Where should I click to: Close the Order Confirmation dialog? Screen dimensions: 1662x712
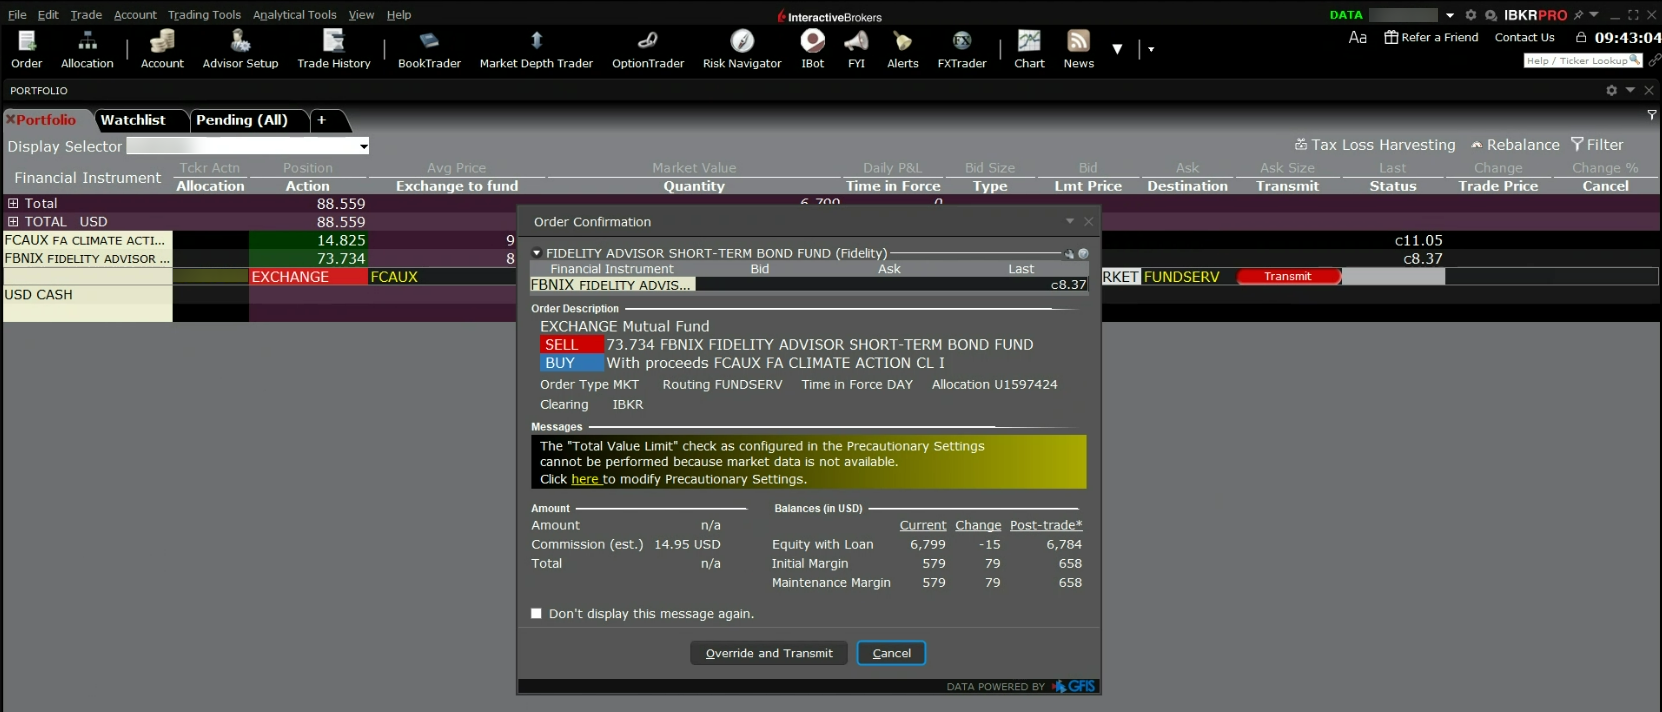(1088, 221)
